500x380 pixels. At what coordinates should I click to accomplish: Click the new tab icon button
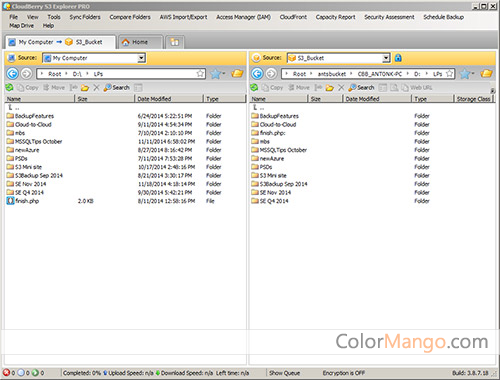pyautogui.click(x=175, y=42)
